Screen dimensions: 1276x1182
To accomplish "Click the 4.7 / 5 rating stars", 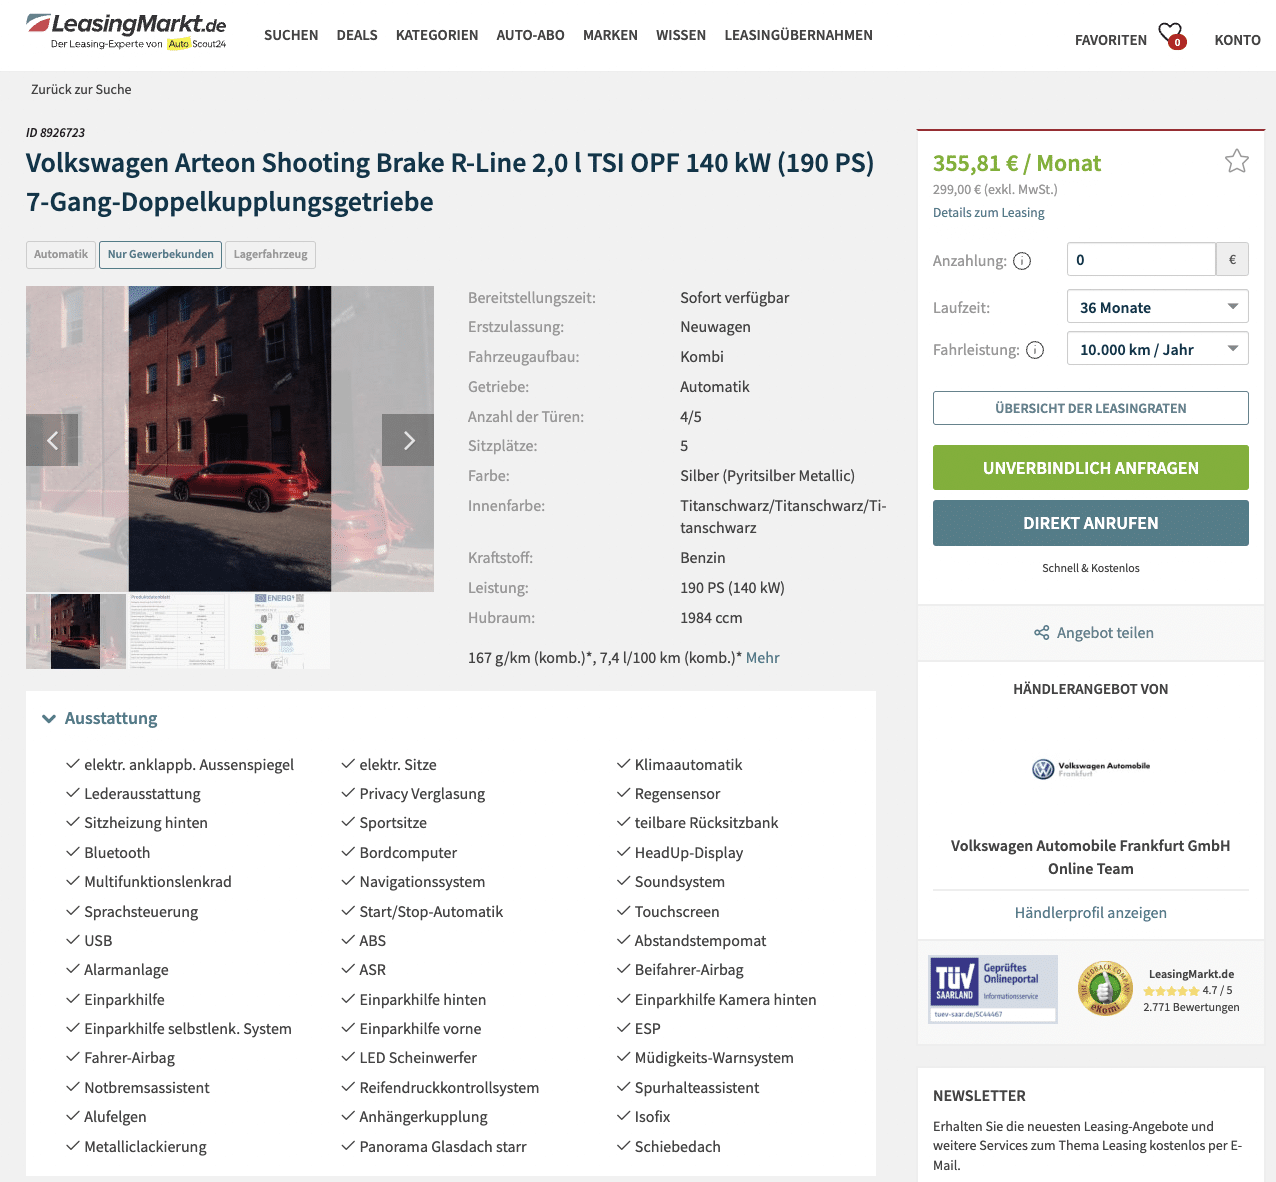I will (1171, 991).
